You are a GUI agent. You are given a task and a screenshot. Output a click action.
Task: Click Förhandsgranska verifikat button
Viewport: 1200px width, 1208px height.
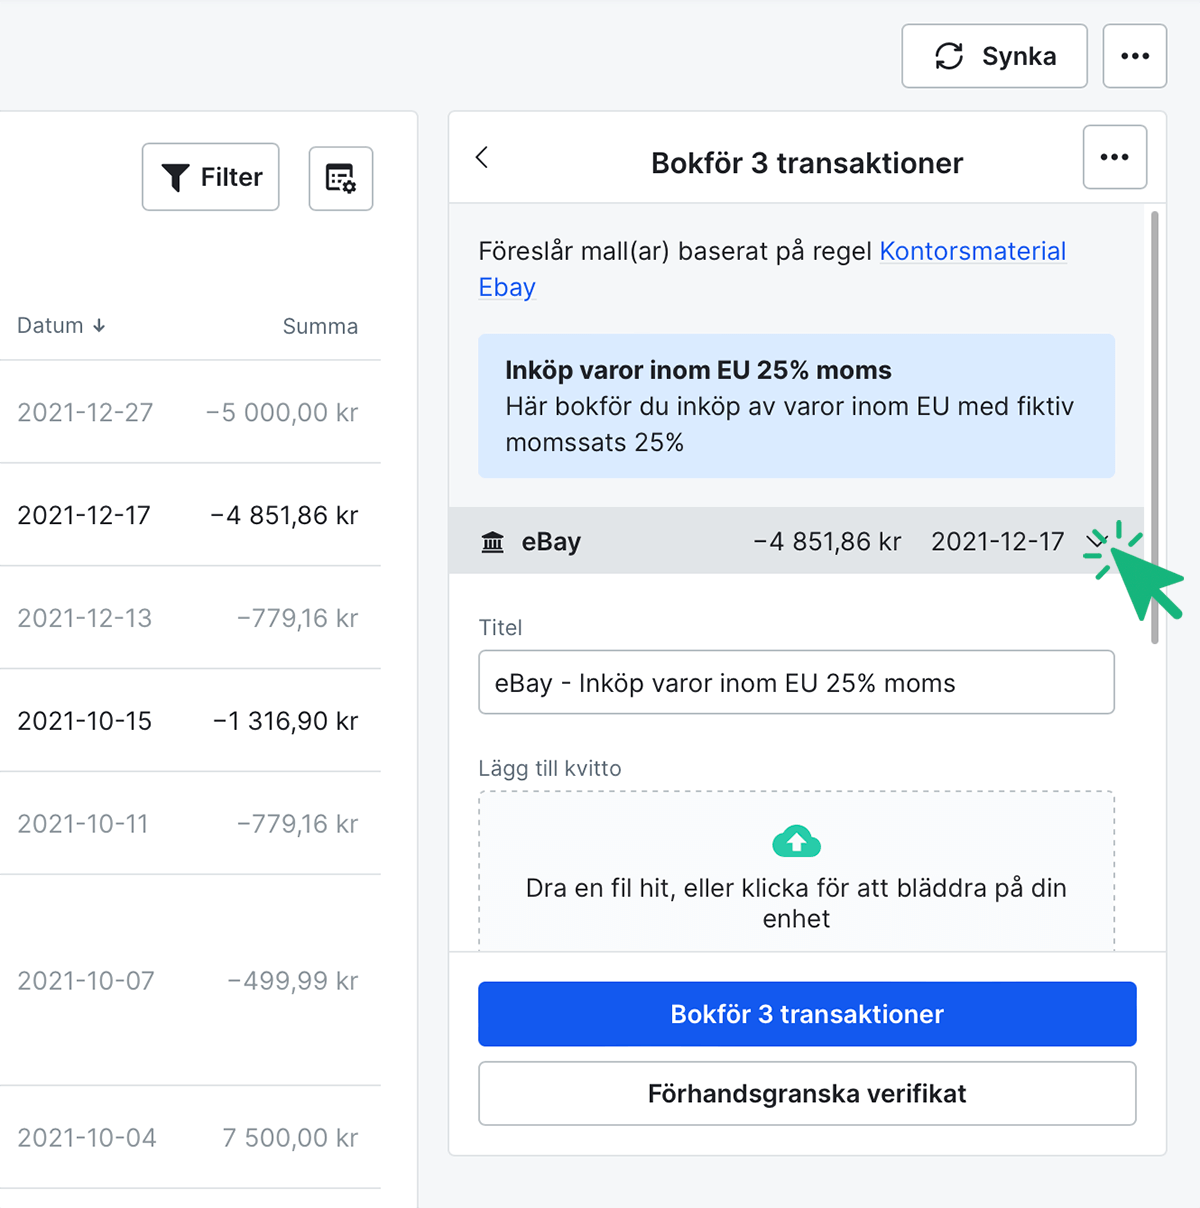[807, 1093]
